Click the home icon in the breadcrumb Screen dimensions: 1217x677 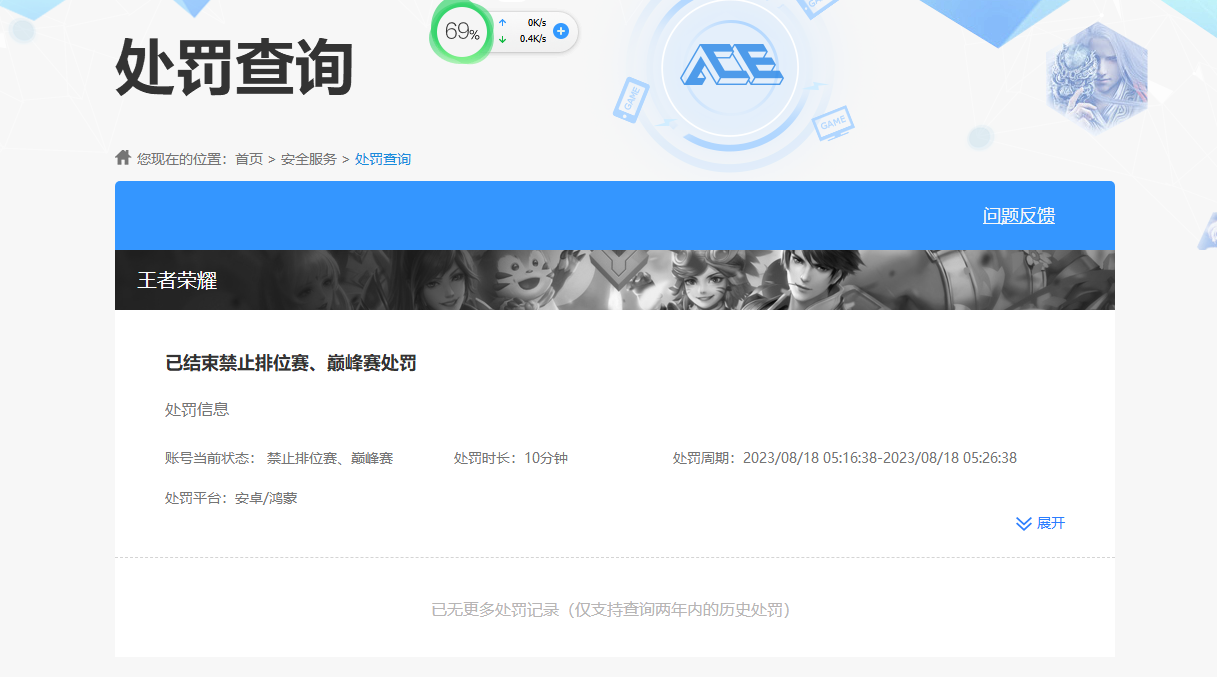point(123,157)
